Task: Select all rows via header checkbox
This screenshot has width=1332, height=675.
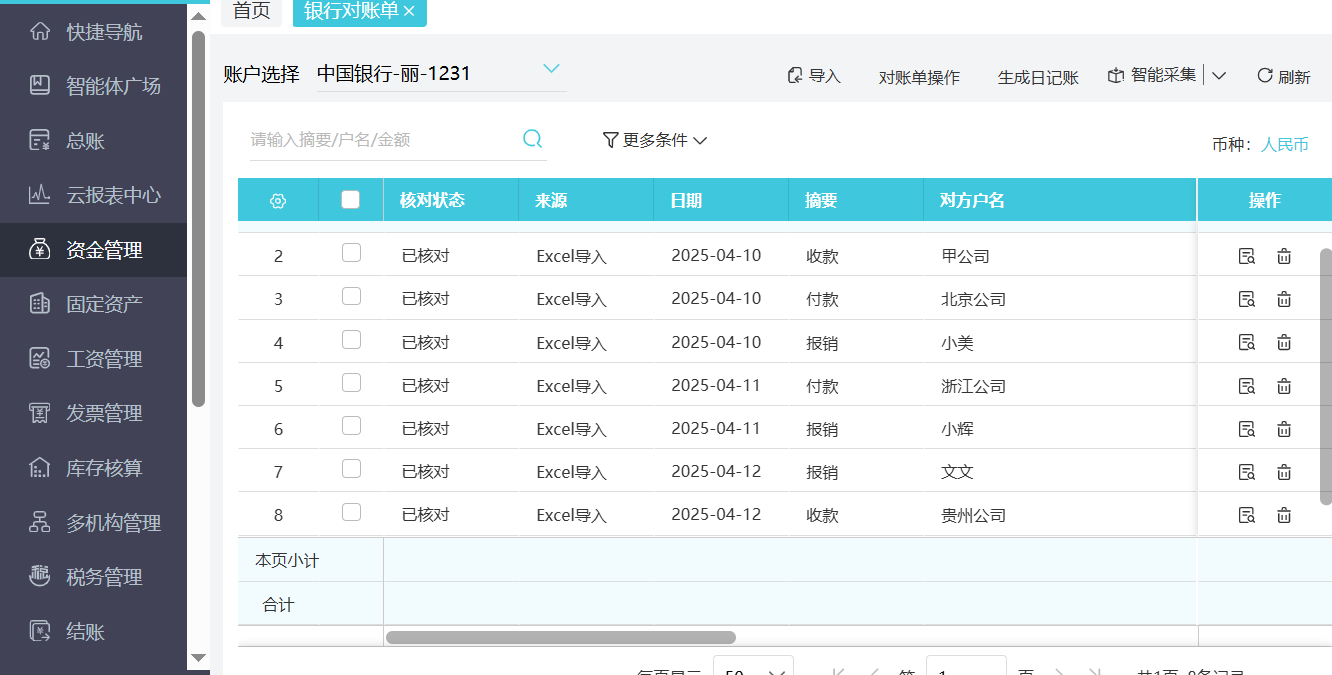Action: click(x=351, y=198)
